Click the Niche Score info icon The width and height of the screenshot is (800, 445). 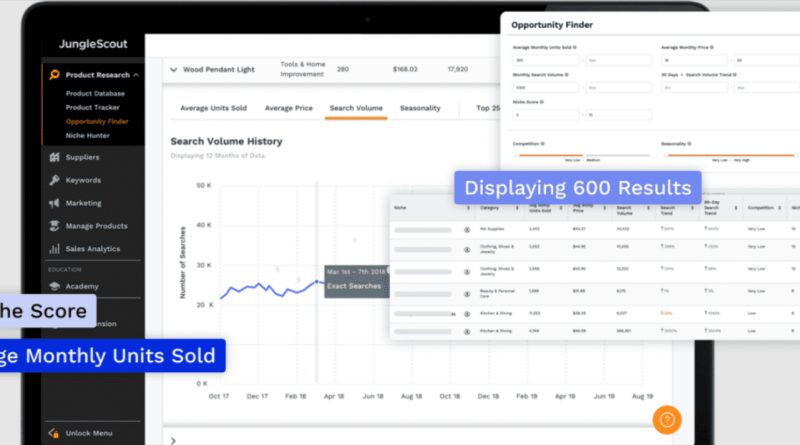(542, 102)
